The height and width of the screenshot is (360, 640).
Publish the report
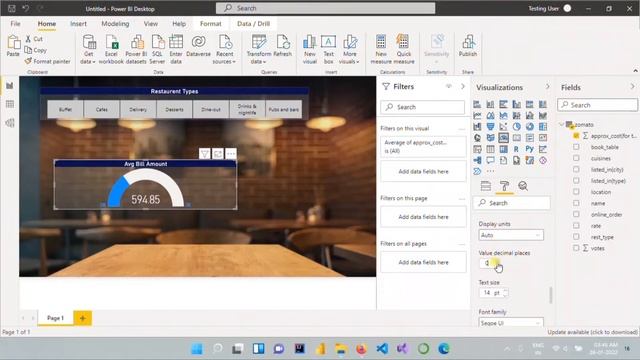pos(468,46)
